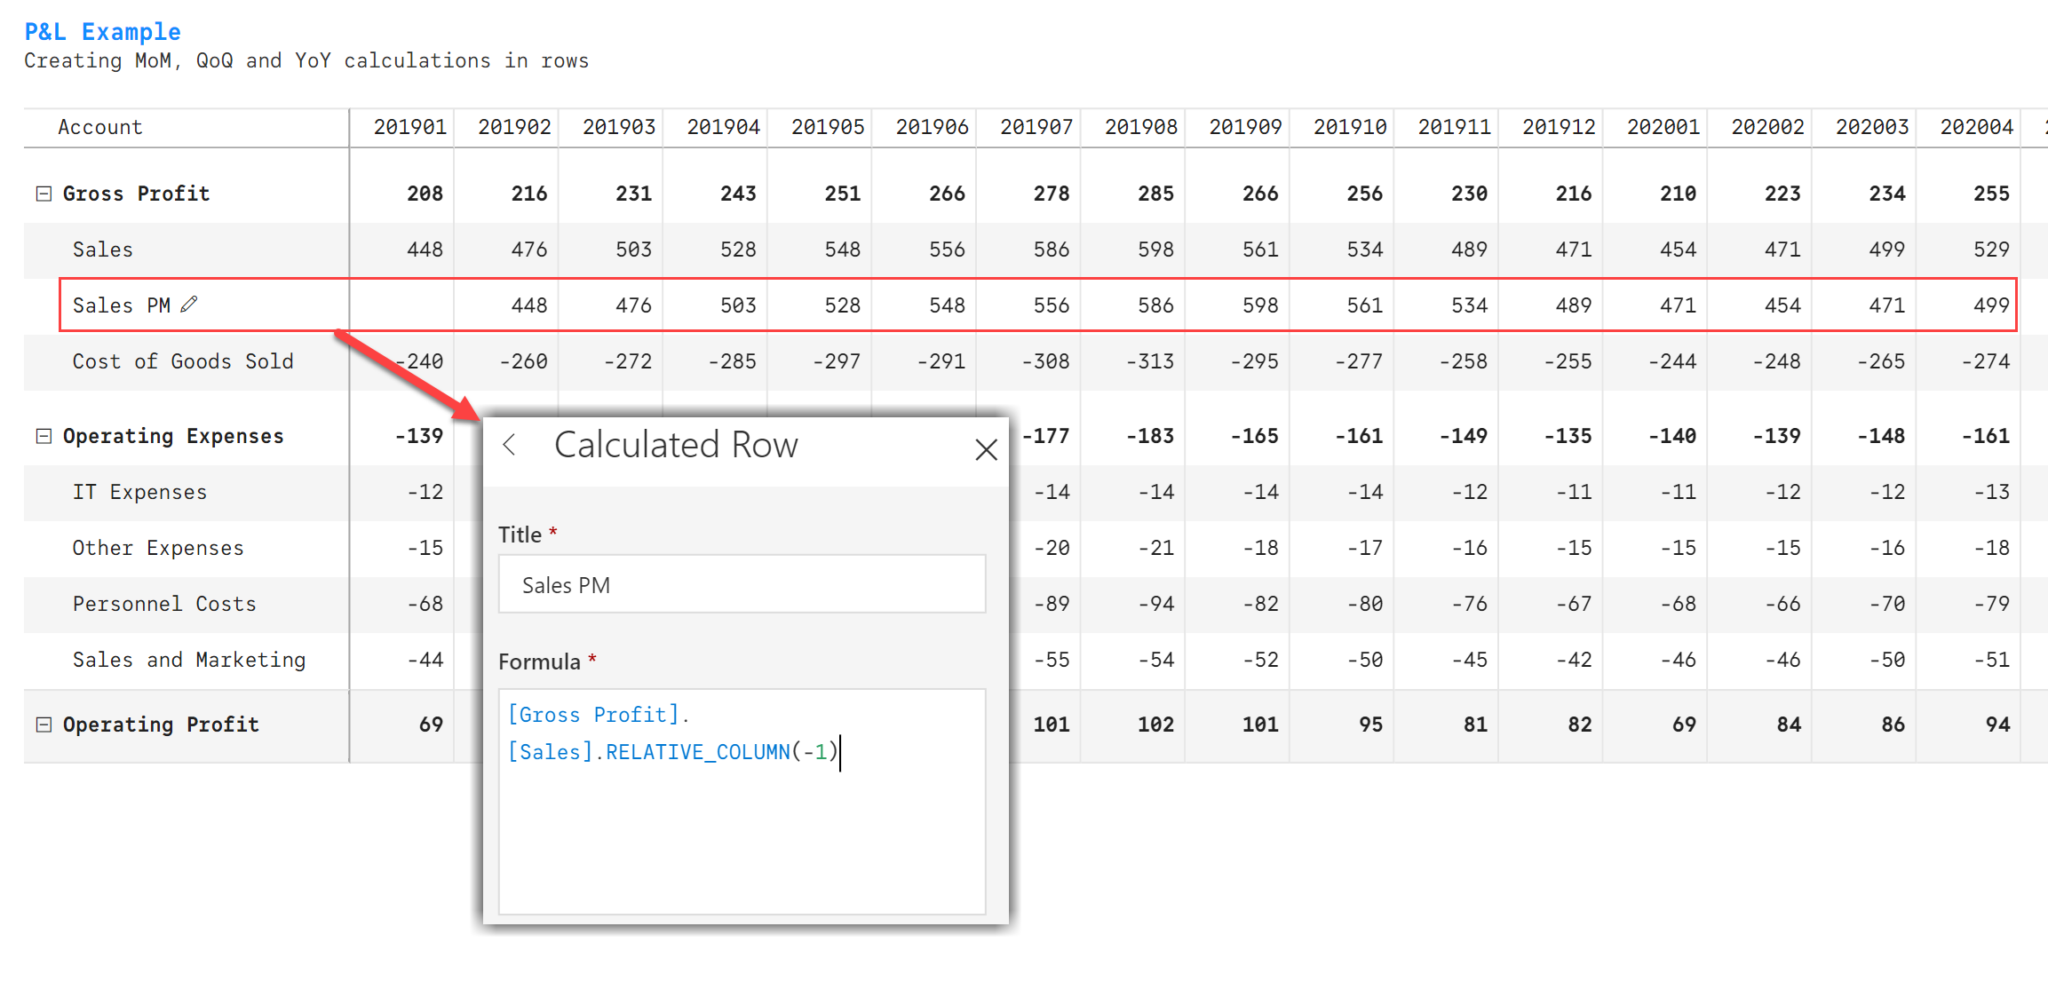Image resolution: width=2048 pixels, height=998 pixels.
Task: Click the pencil icon next to Sales PM
Action: click(x=189, y=305)
